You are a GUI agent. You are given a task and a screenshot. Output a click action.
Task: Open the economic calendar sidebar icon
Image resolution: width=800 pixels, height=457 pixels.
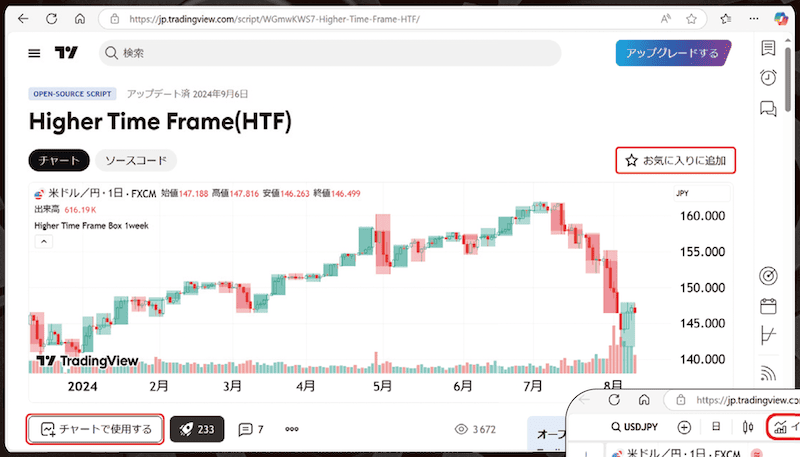click(x=768, y=305)
